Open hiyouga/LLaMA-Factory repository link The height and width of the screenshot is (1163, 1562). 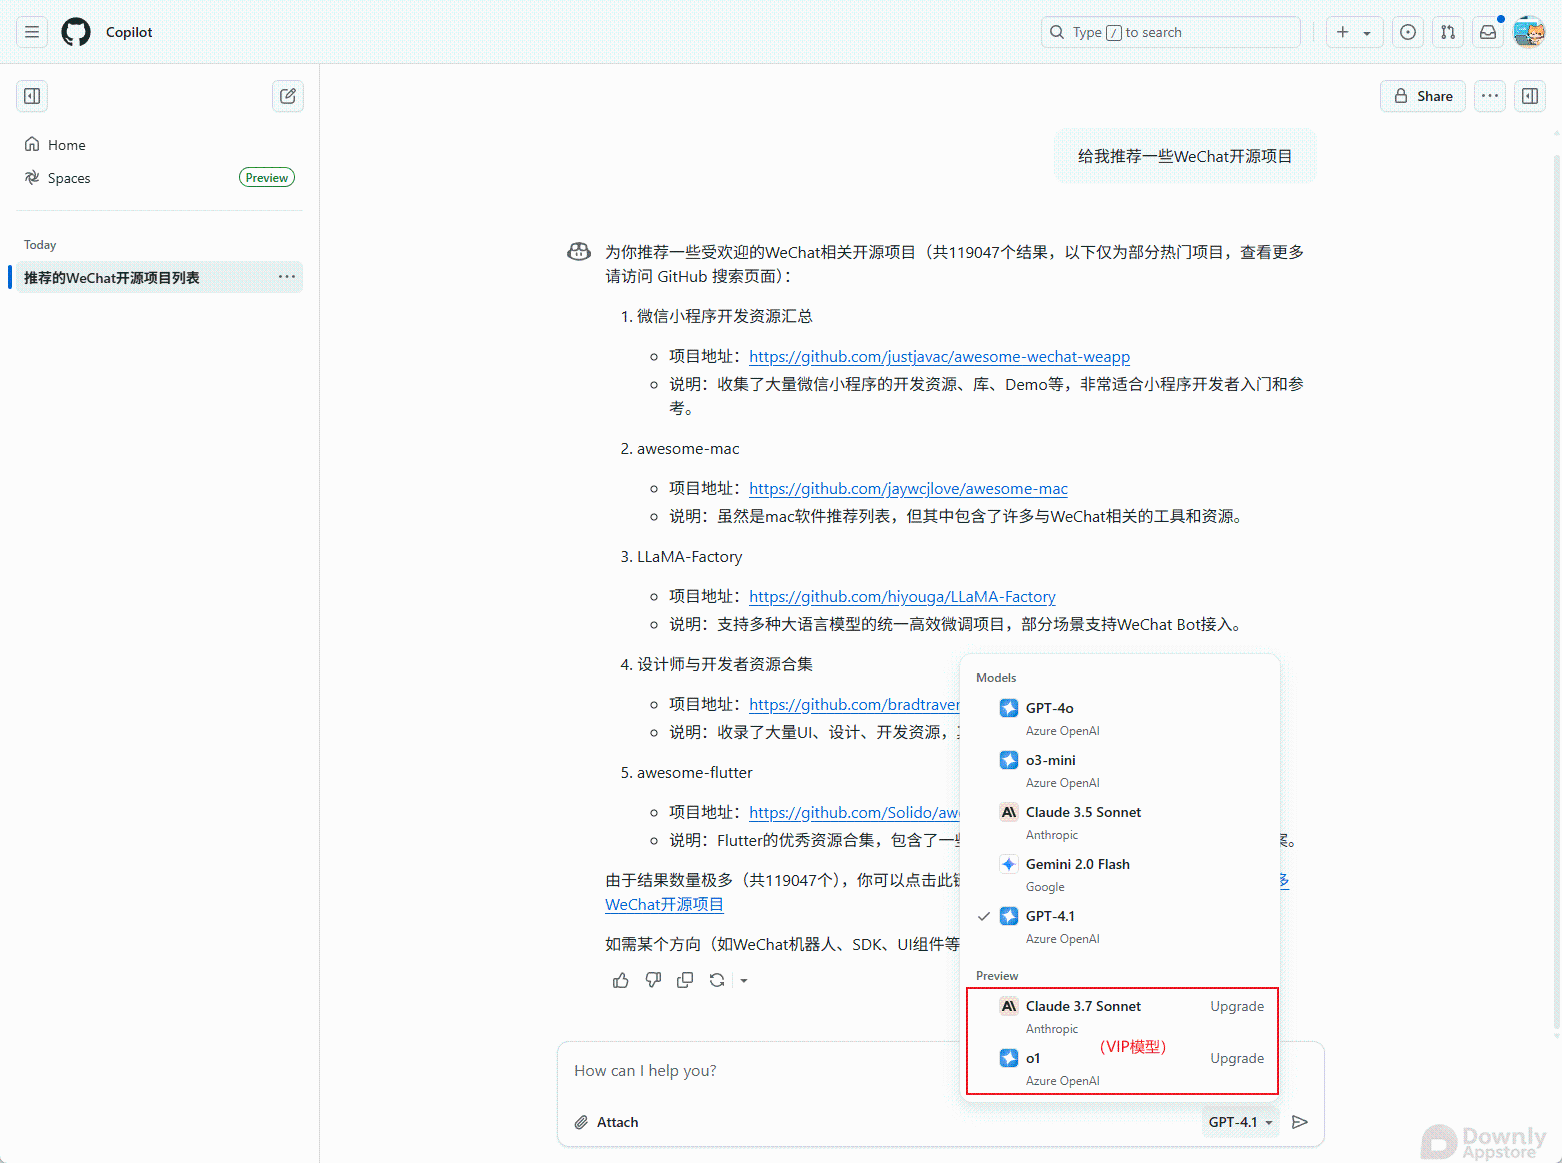902,596
